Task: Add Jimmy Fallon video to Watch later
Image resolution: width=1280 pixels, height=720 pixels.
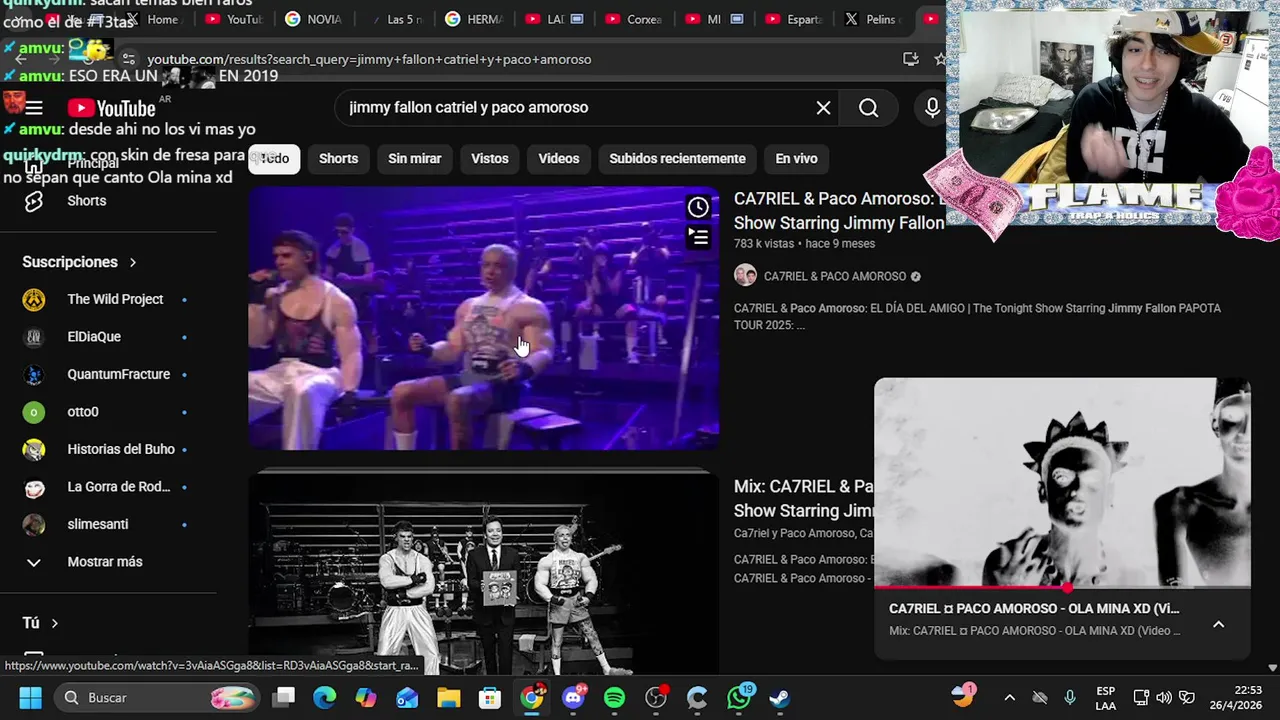Action: 698,207
